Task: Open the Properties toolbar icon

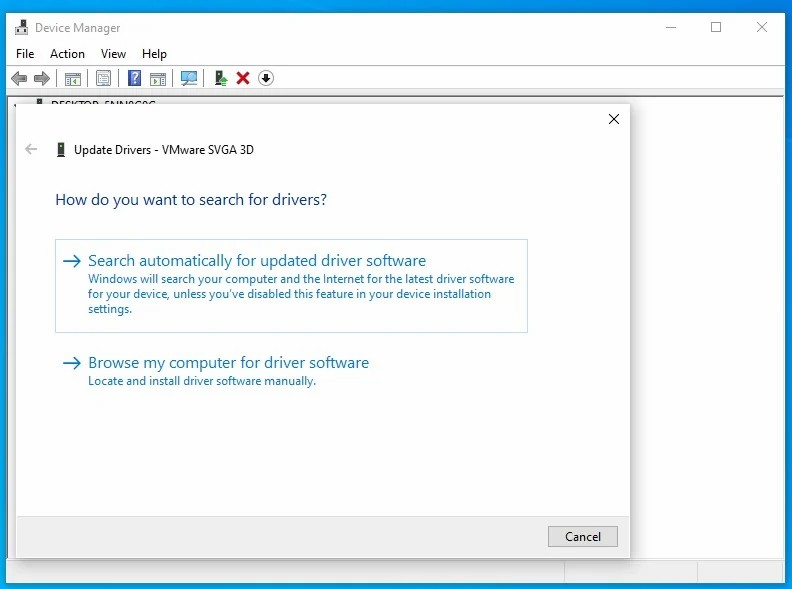Action: pos(104,79)
